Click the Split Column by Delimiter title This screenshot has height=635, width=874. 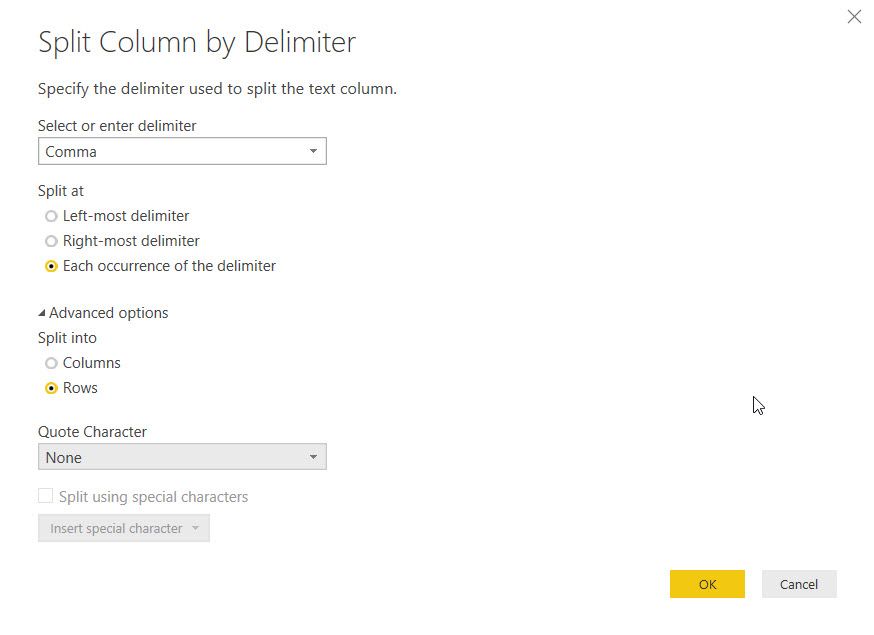point(197,42)
